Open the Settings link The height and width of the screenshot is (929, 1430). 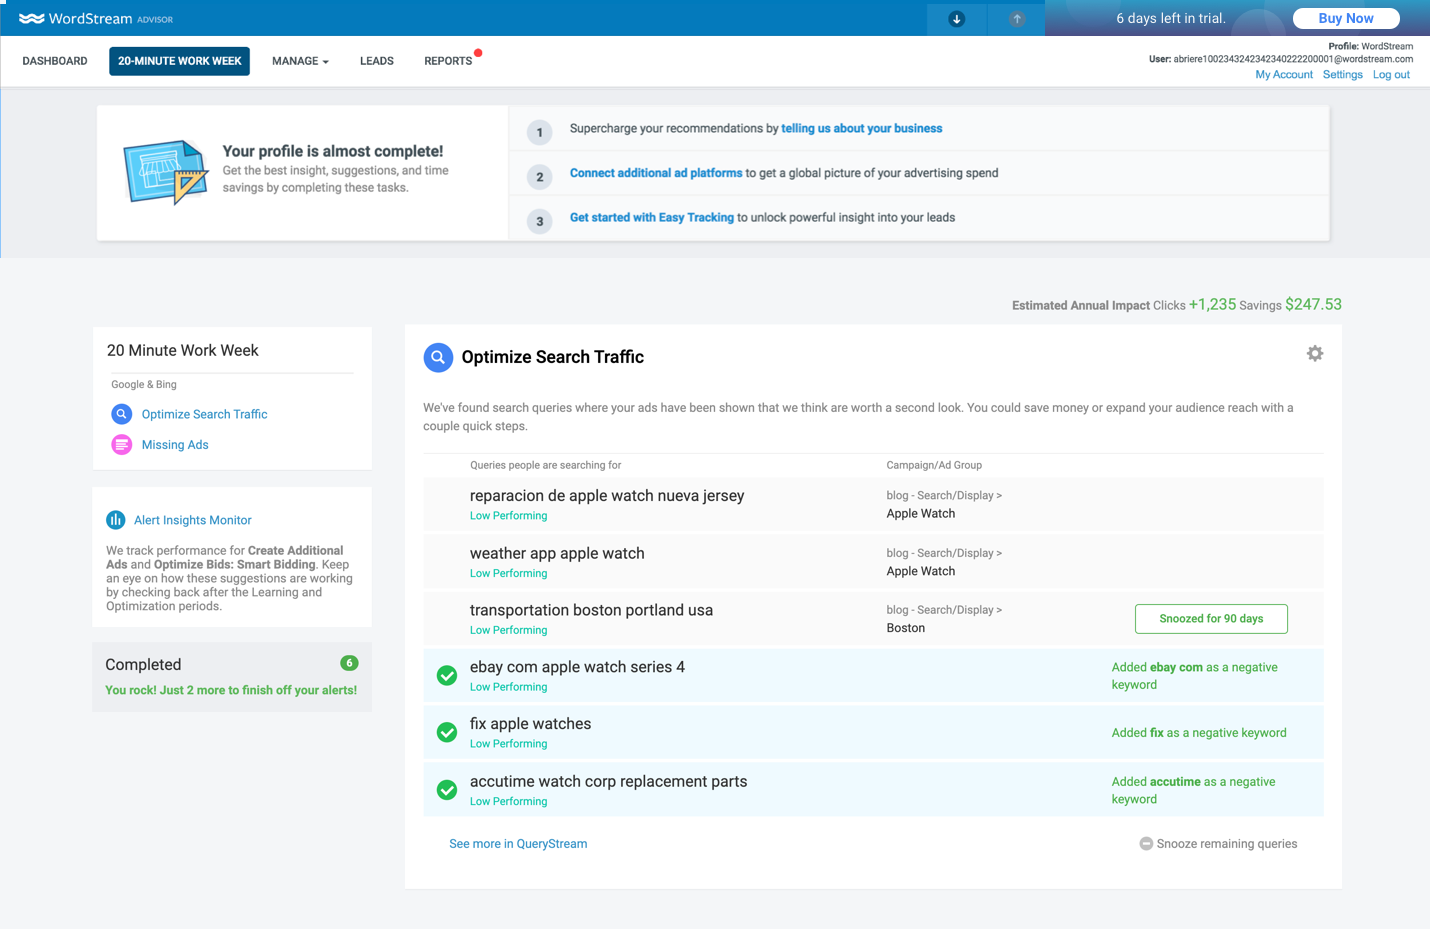[1343, 75]
